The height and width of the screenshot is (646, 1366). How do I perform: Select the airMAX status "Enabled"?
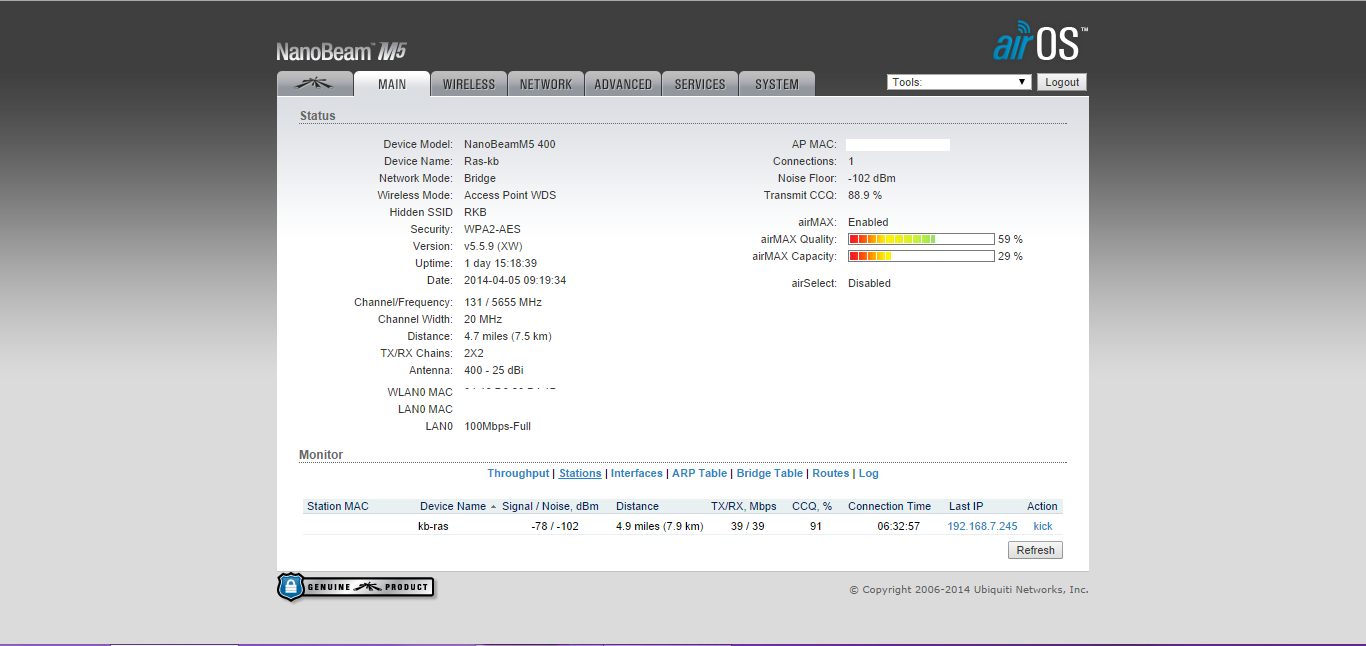(x=868, y=222)
